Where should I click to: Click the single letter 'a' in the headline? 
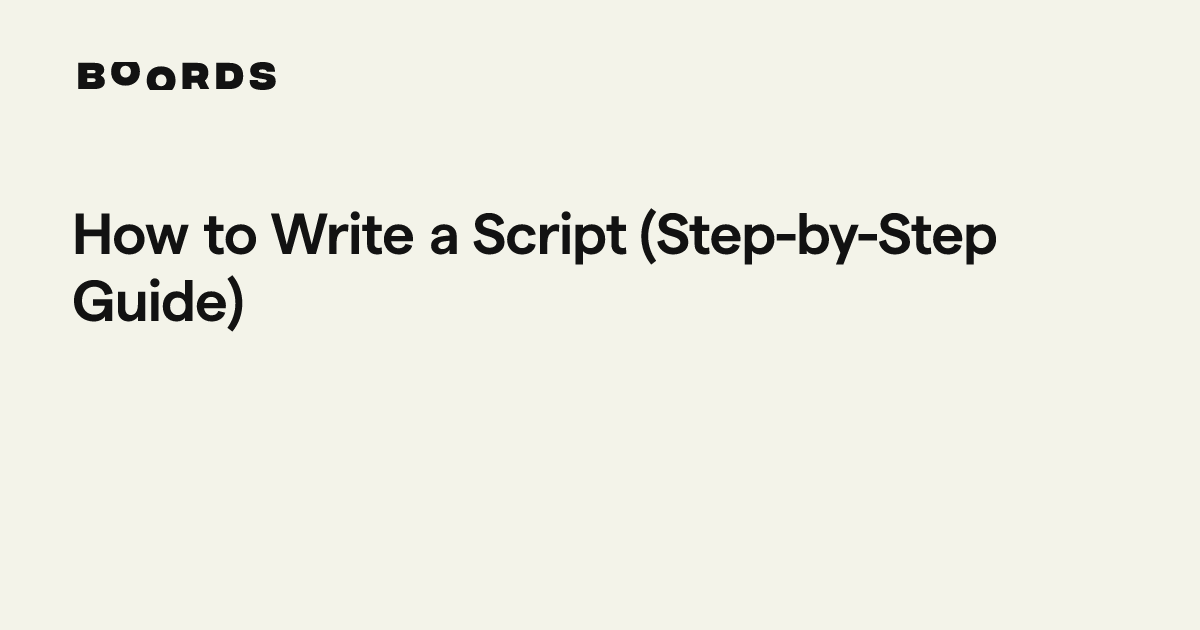click(443, 240)
